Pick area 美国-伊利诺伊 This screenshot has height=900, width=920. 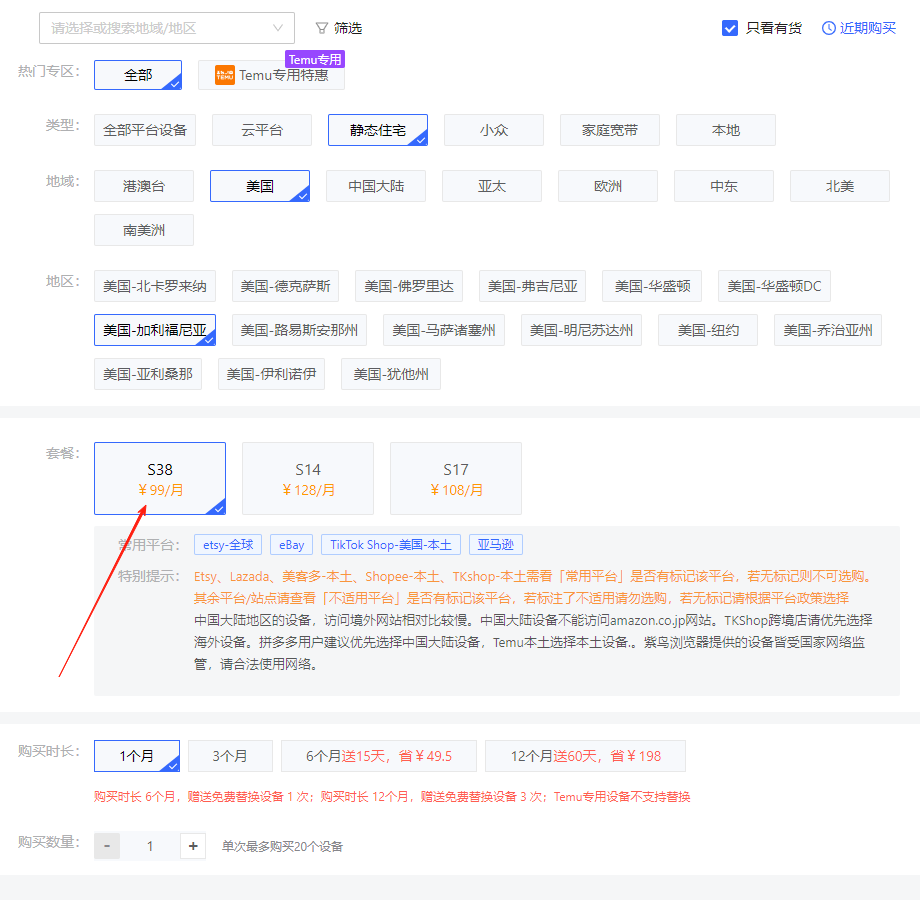(x=272, y=374)
